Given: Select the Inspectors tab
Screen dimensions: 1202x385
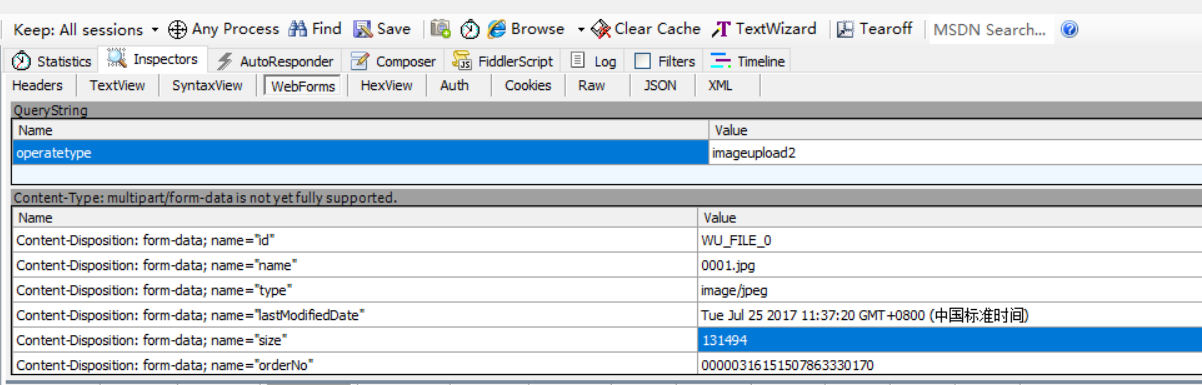Looking at the screenshot, I should (153, 60).
